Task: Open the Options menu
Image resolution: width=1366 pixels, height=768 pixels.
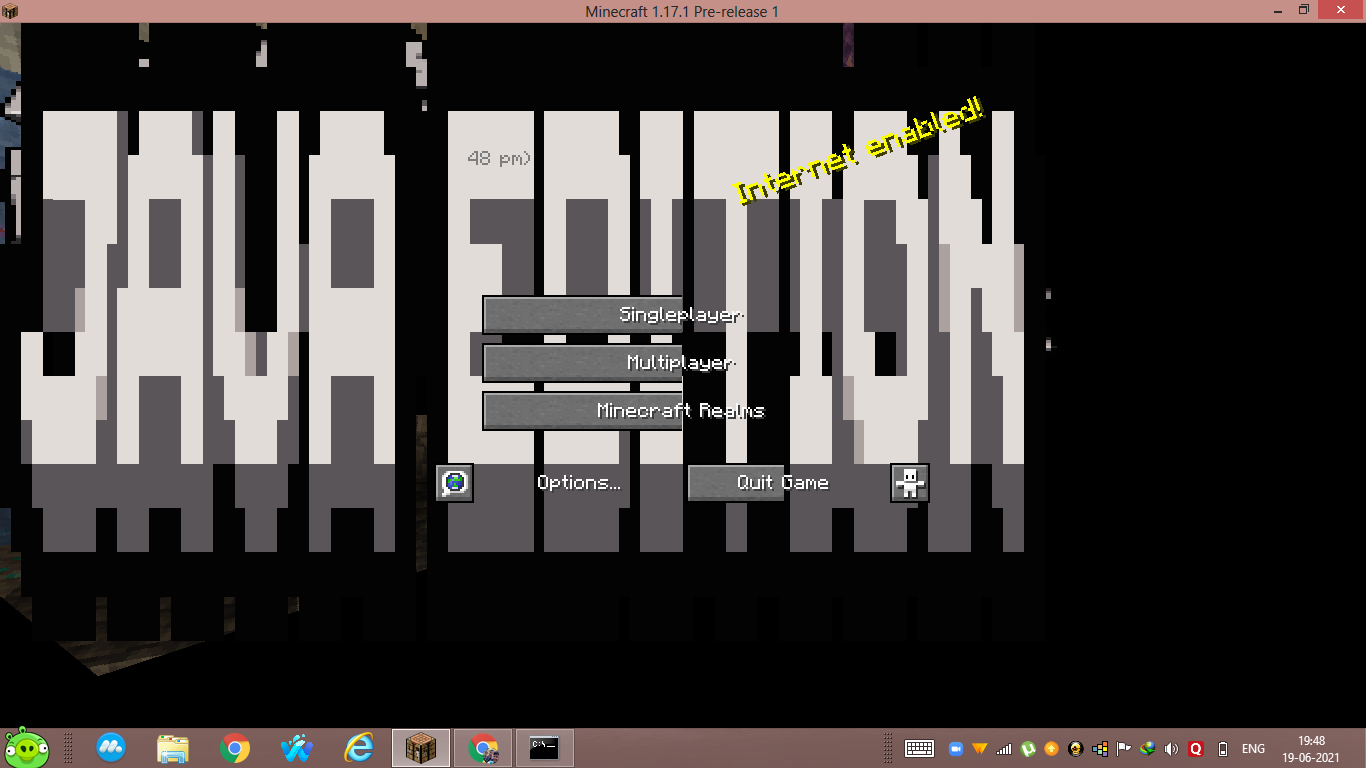Action: (579, 482)
